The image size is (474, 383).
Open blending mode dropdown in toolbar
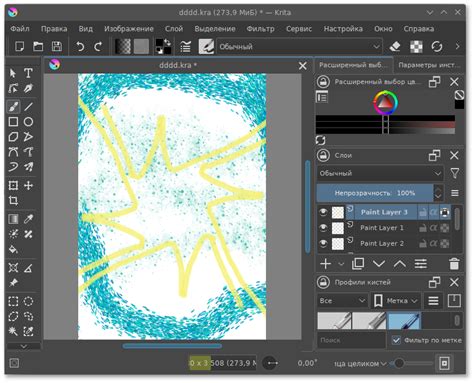click(x=299, y=46)
